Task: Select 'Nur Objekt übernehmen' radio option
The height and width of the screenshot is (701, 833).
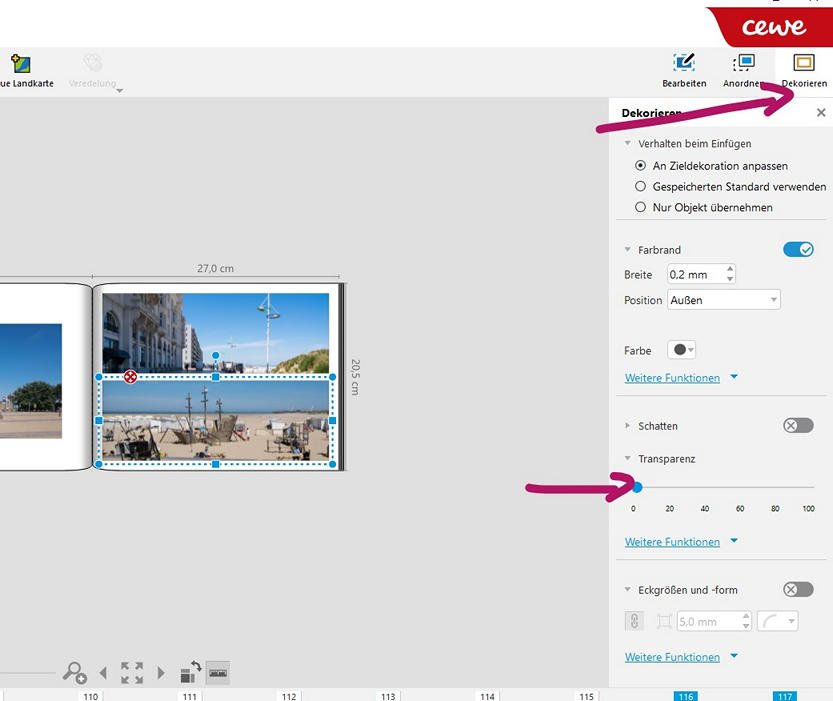Action: pyautogui.click(x=641, y=207)
